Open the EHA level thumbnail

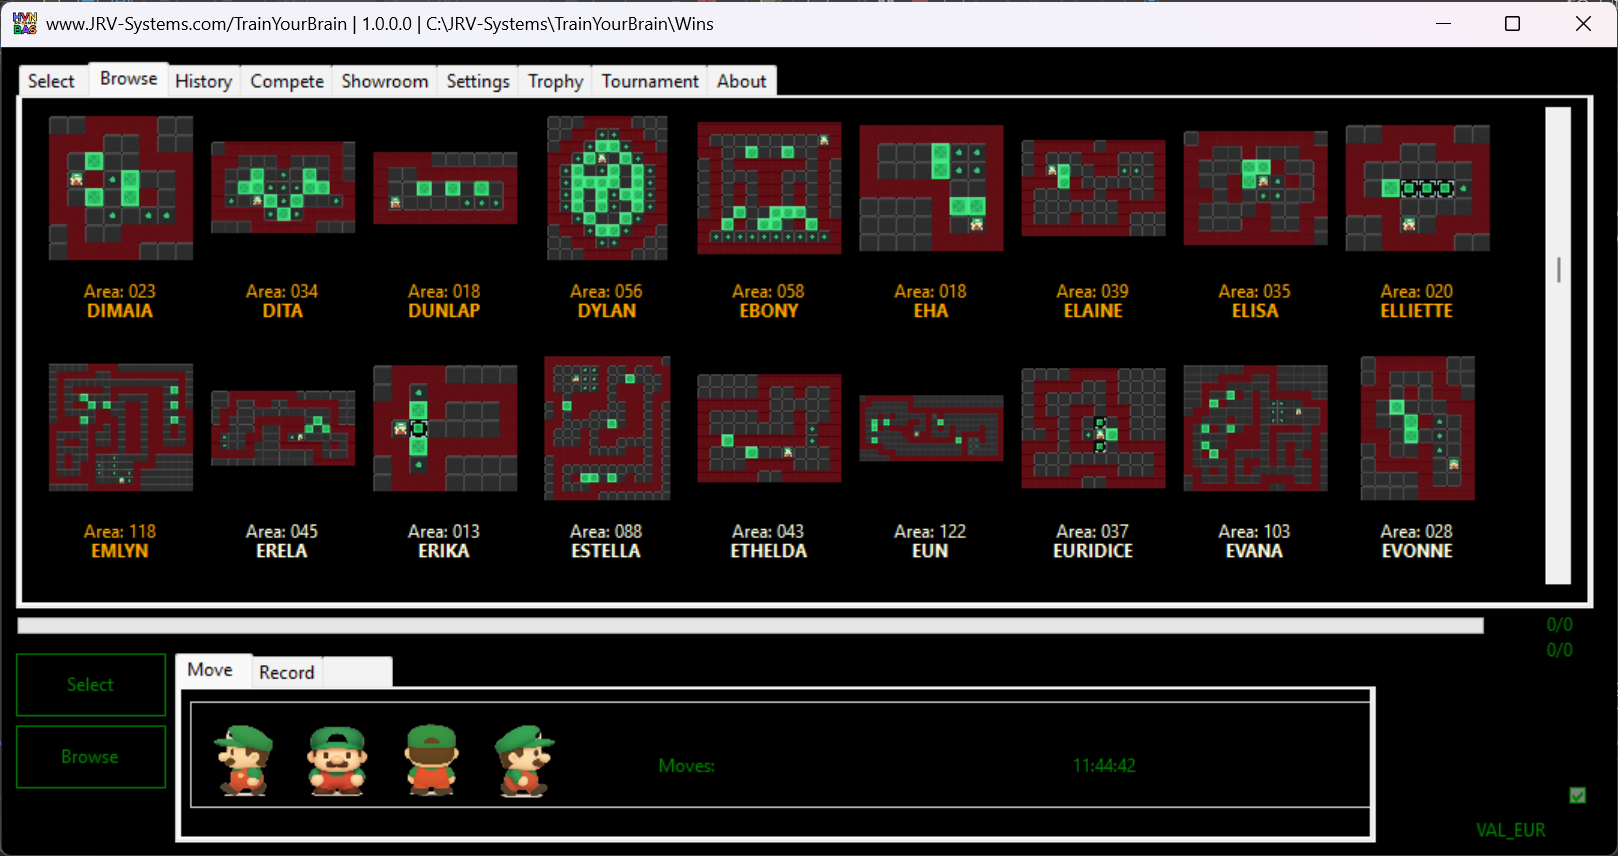click(931, 188)
